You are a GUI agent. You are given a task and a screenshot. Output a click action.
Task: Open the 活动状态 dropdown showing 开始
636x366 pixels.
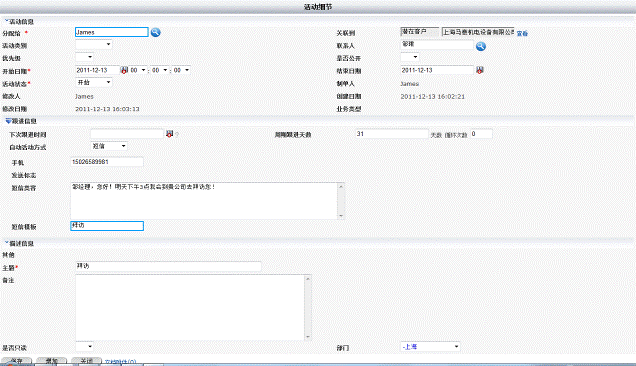(x=94, y=82)
